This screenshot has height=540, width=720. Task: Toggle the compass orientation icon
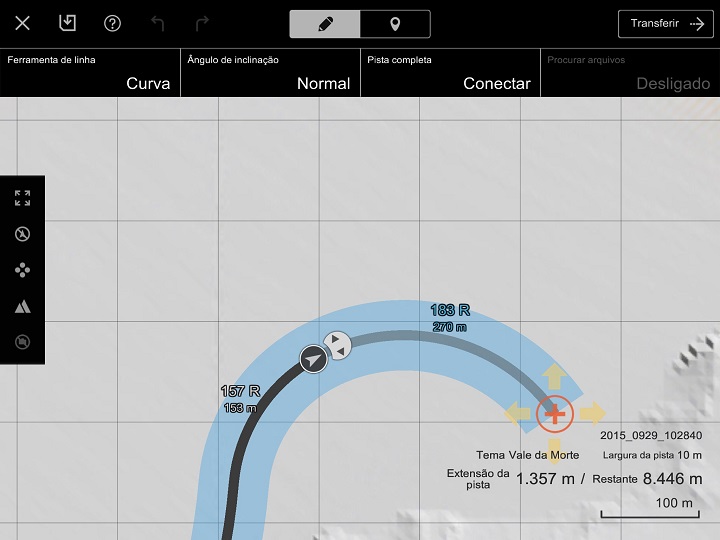(22, 234)
